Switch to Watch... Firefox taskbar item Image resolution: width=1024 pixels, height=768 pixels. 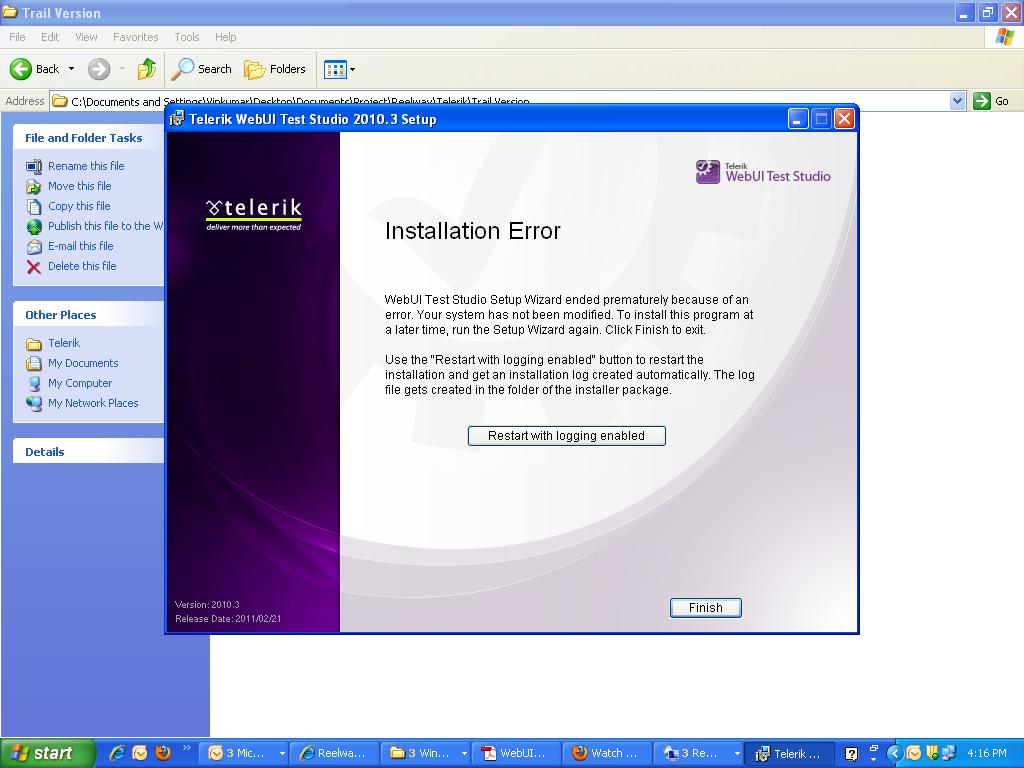tap(607, 753)
